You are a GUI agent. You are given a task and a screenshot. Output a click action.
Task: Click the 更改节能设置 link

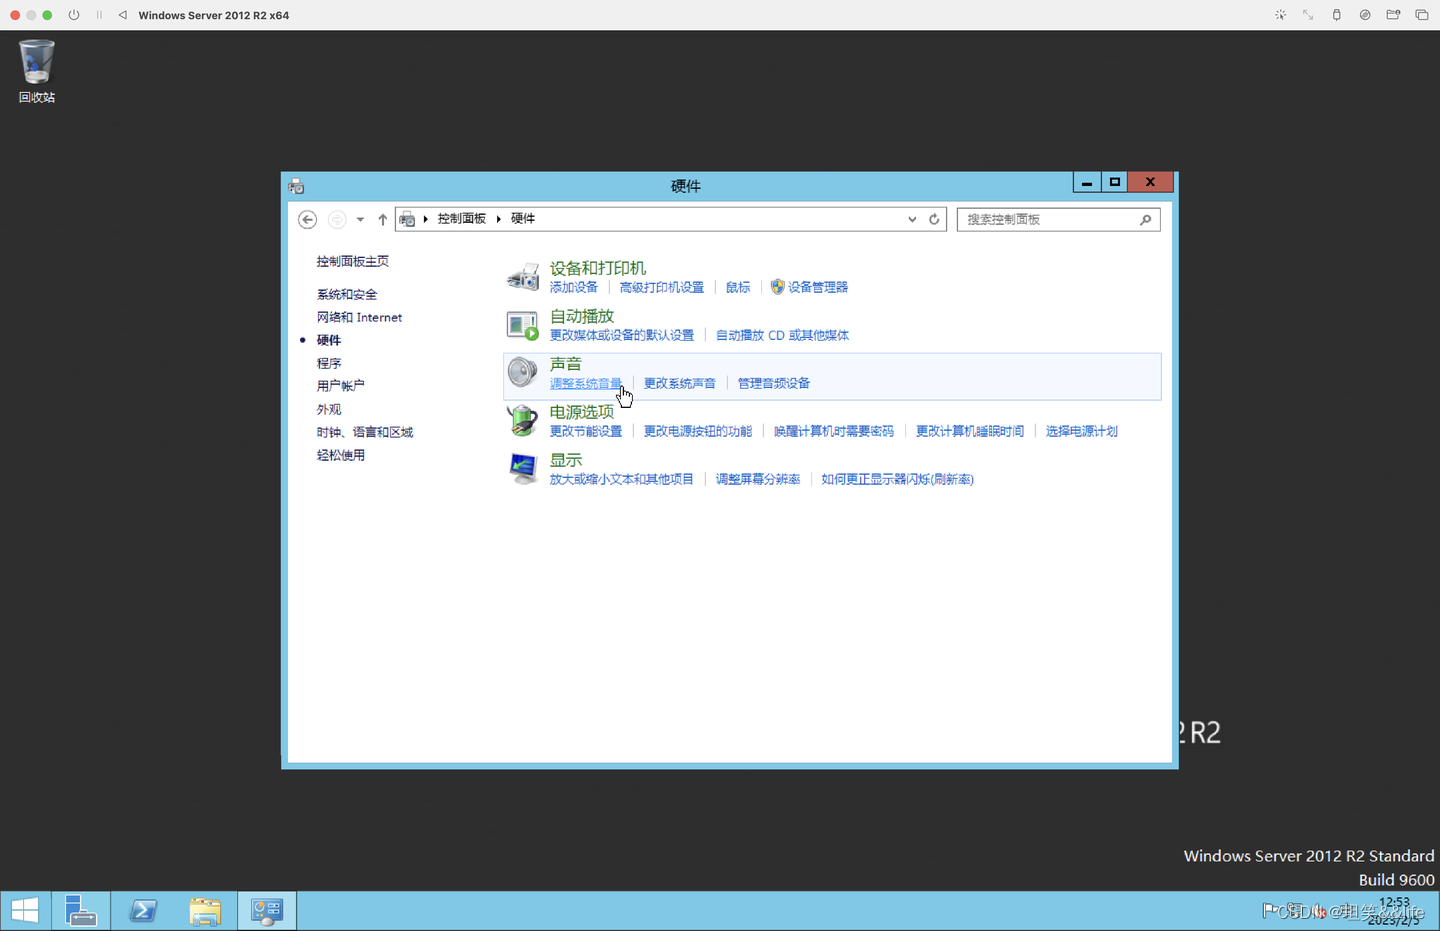tap(586, 431)
